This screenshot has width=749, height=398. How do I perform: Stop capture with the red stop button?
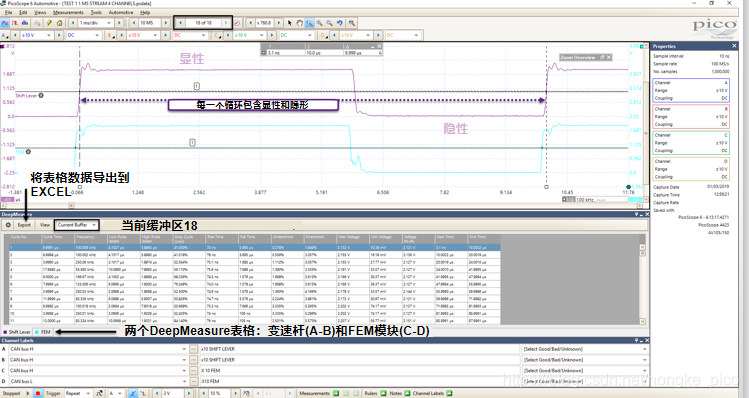coord(38,393)
